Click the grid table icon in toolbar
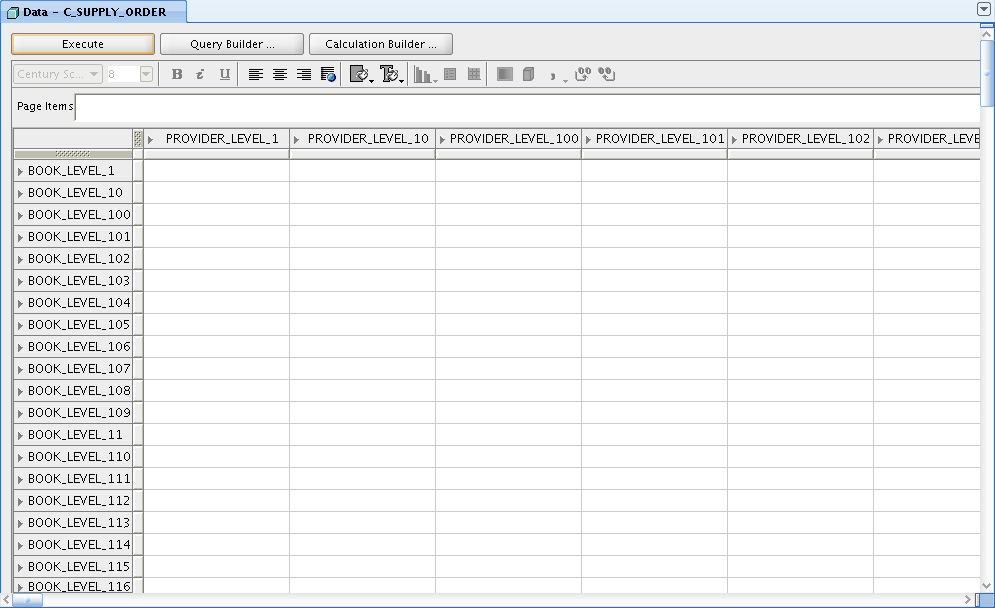 click(x=474, y=74)
